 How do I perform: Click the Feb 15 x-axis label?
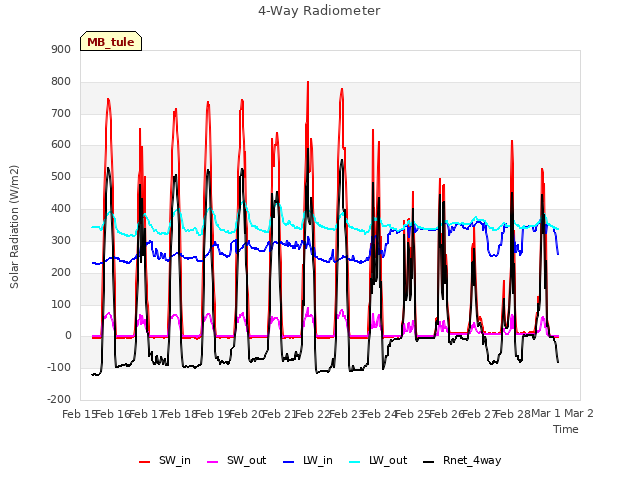point(79,414)
